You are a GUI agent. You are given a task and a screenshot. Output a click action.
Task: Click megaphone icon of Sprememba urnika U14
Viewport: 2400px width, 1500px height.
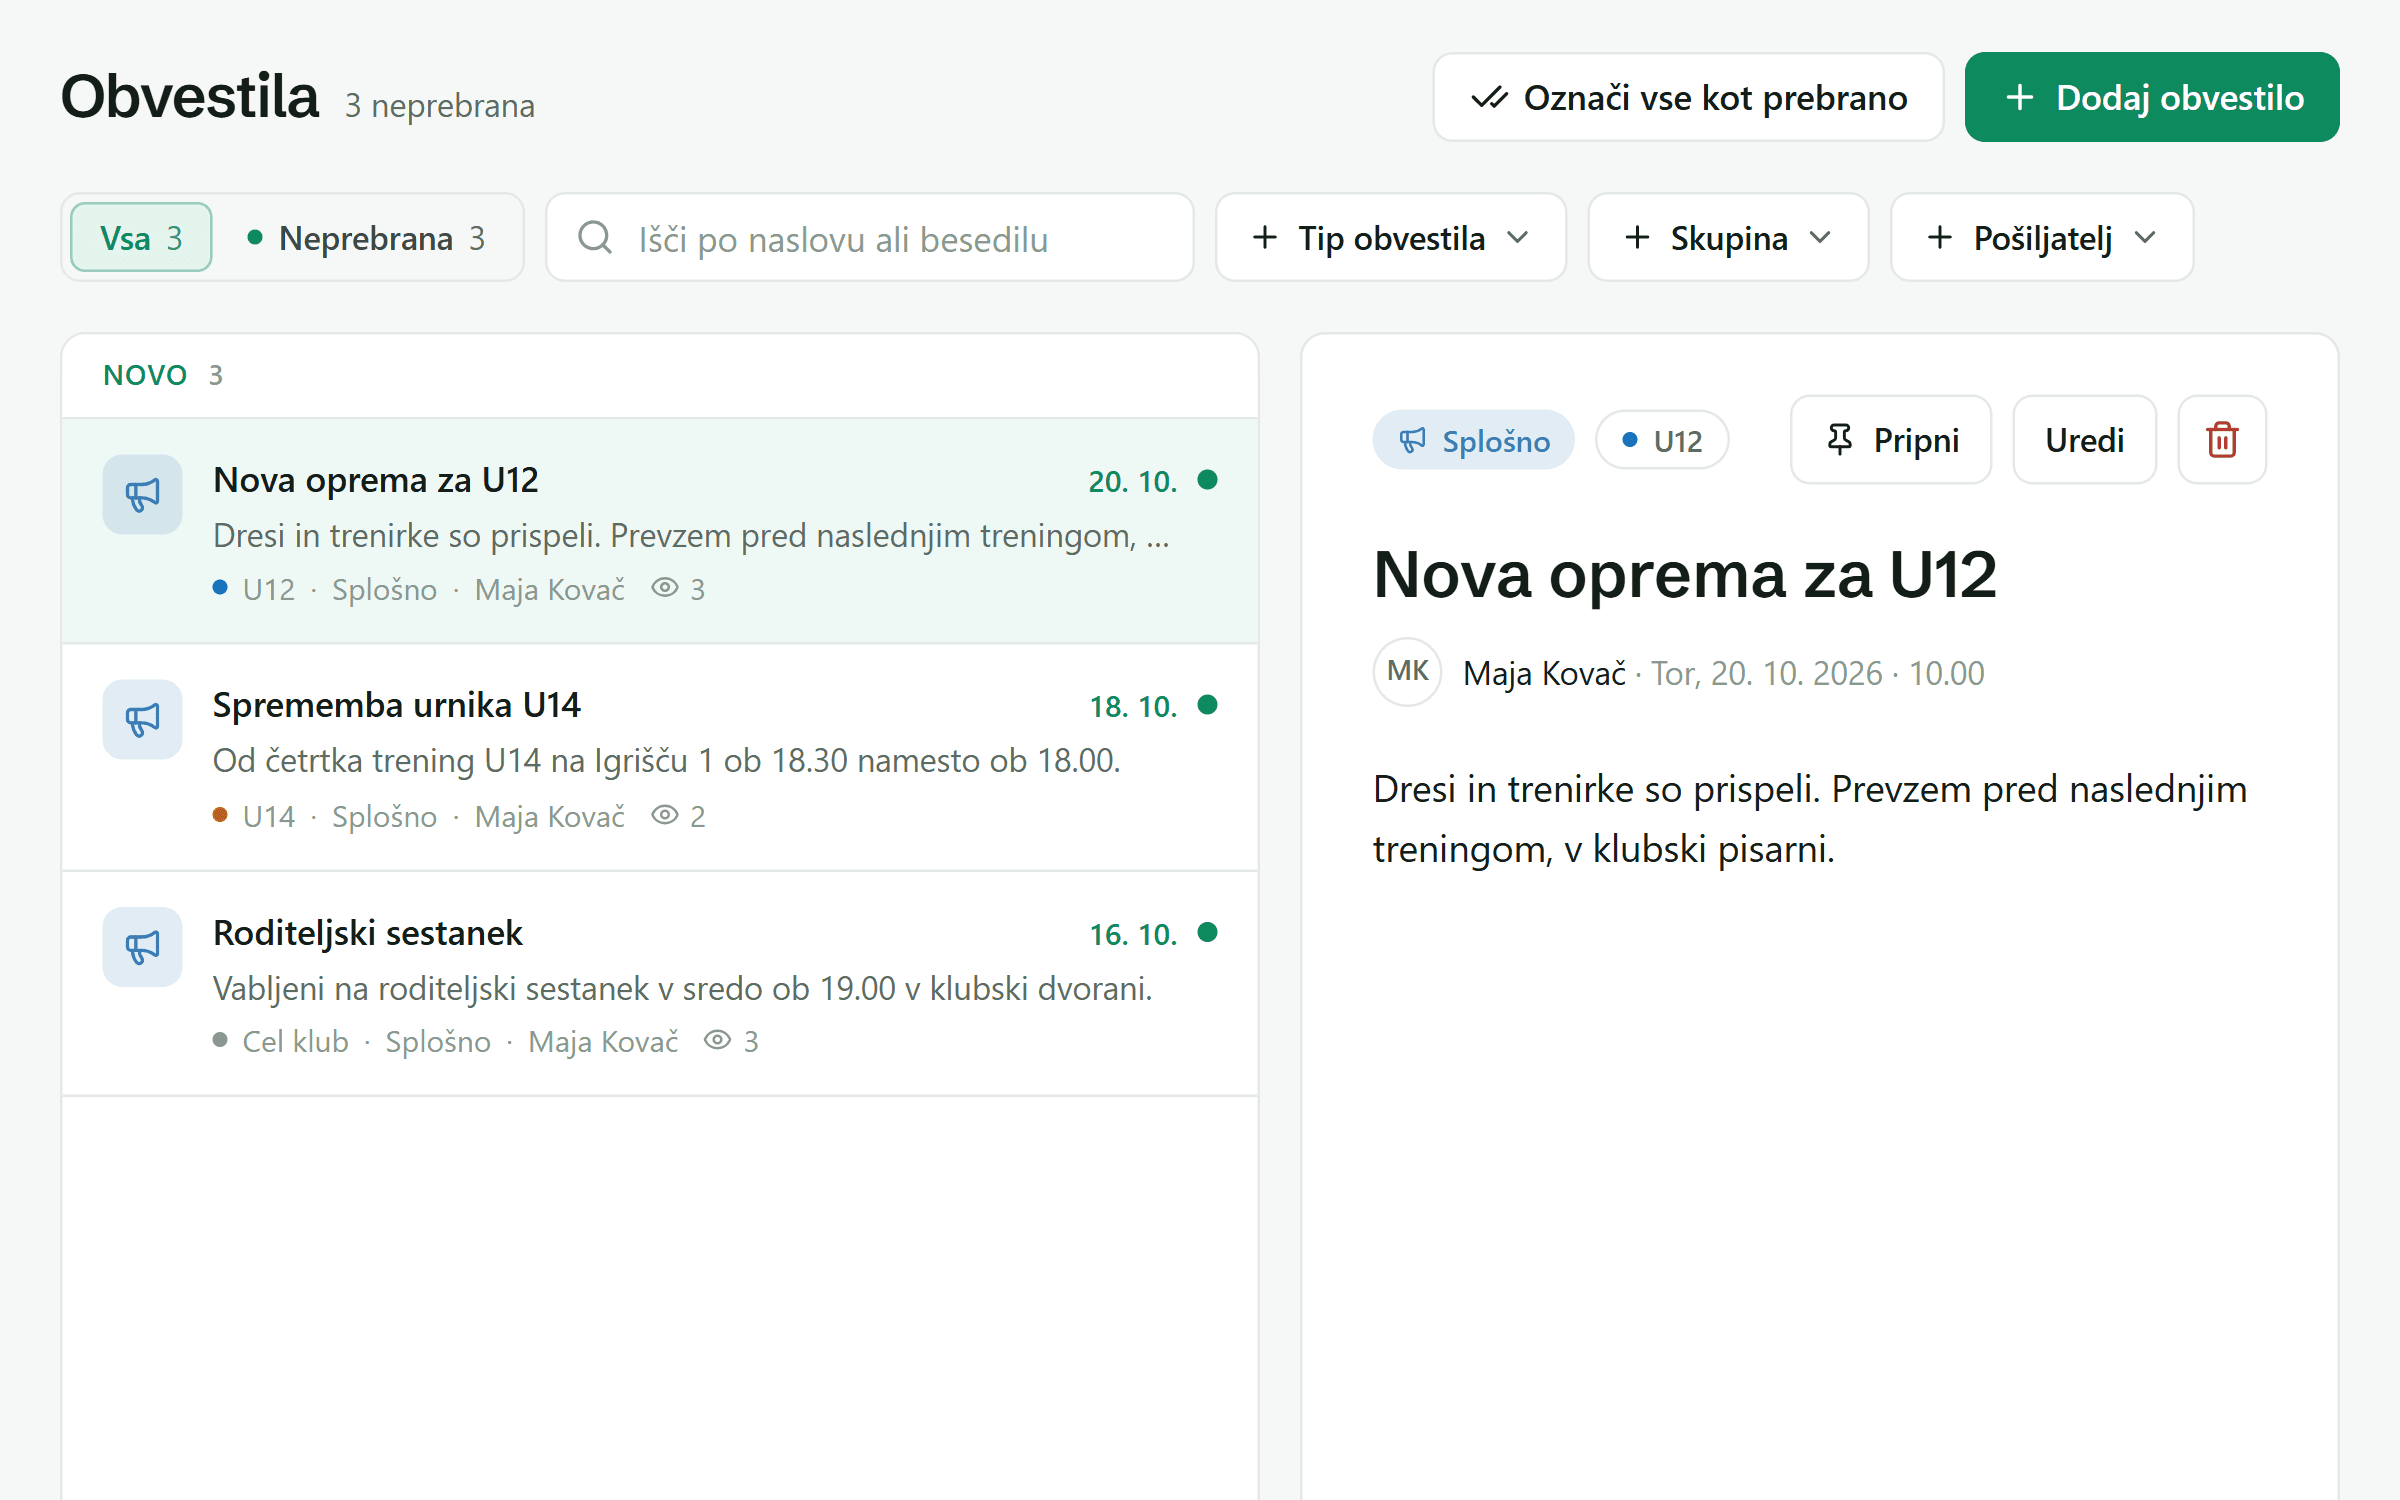tap(142, 719)
